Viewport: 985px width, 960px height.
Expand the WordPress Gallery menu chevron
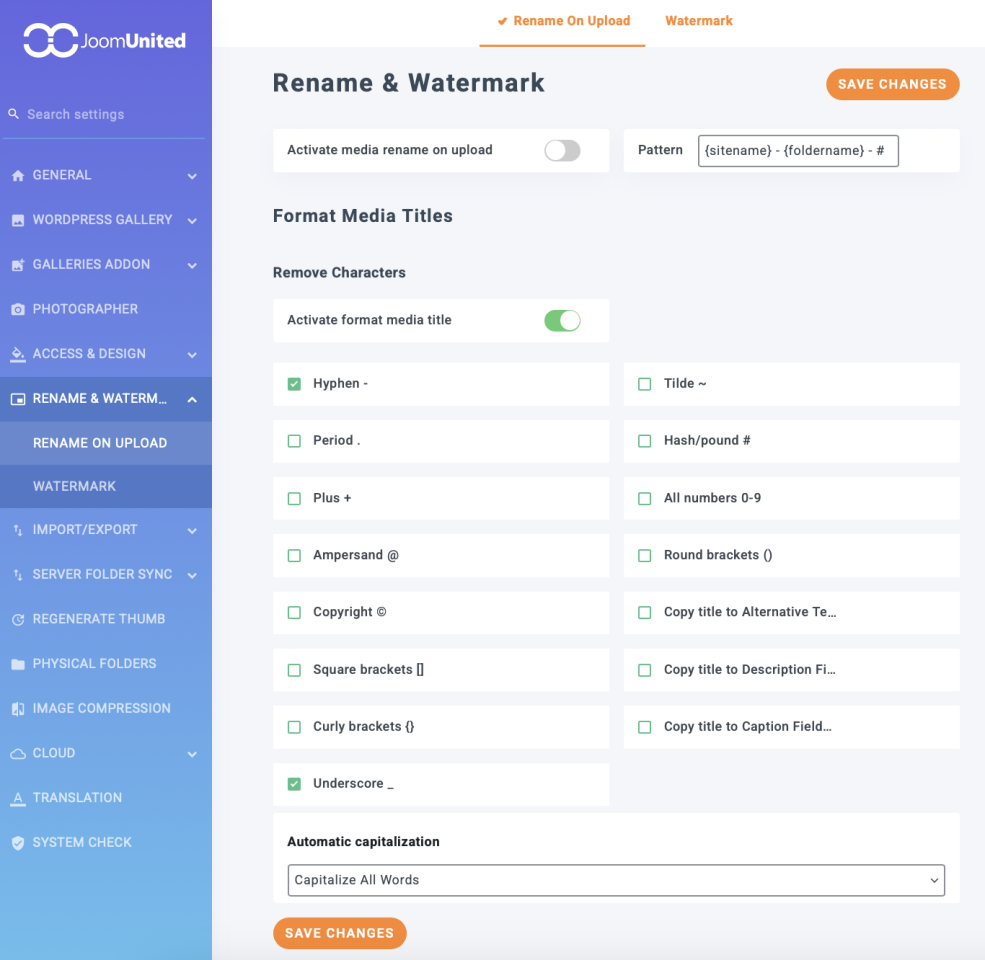192,221
